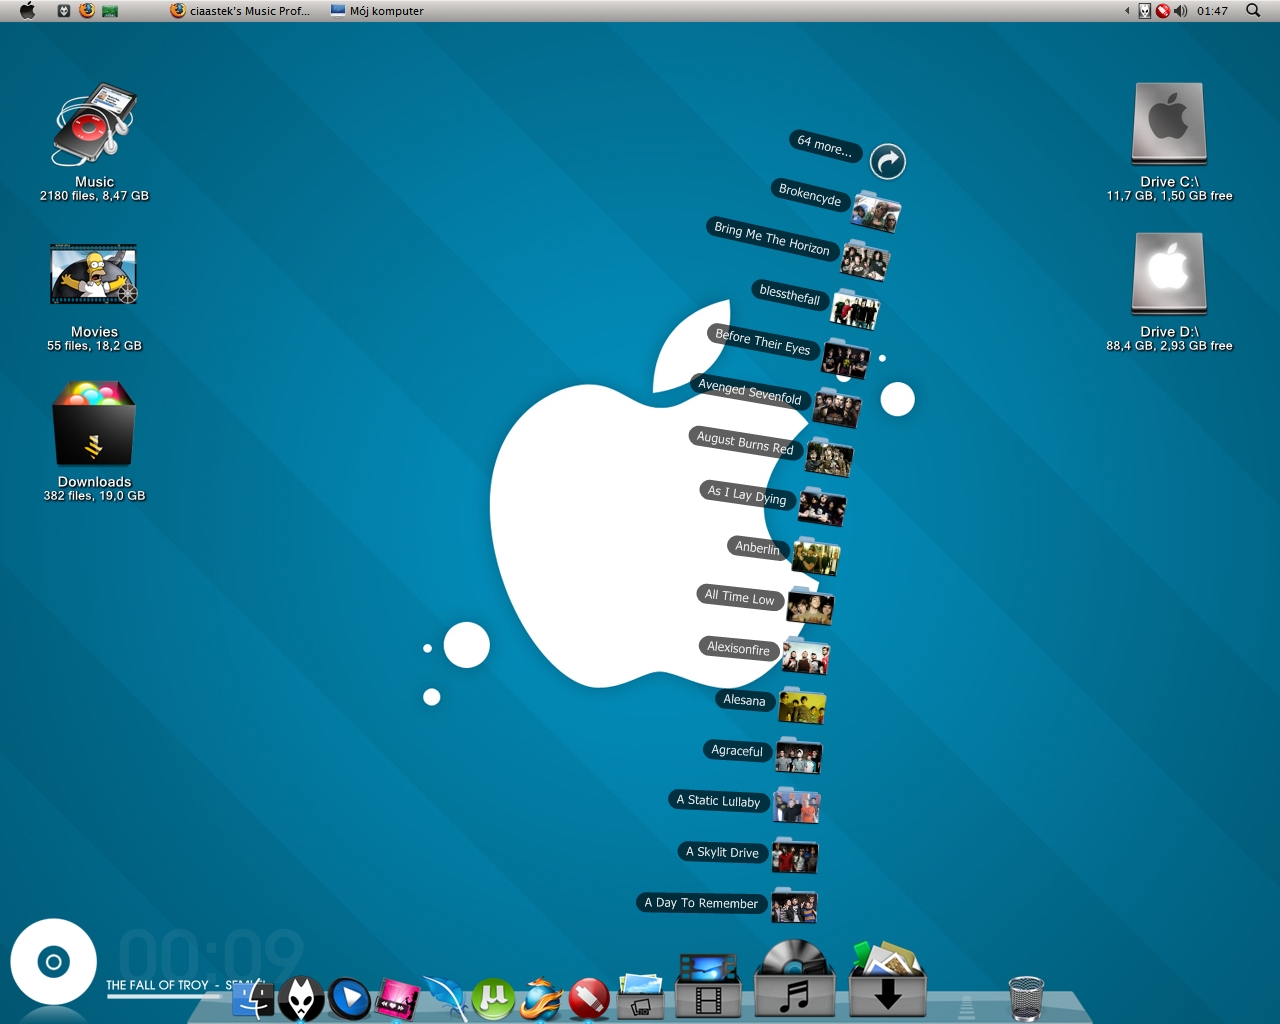Click the foobar2000 tray icon
The image size is (1280, 1024).
click(x=1145, y=11)
